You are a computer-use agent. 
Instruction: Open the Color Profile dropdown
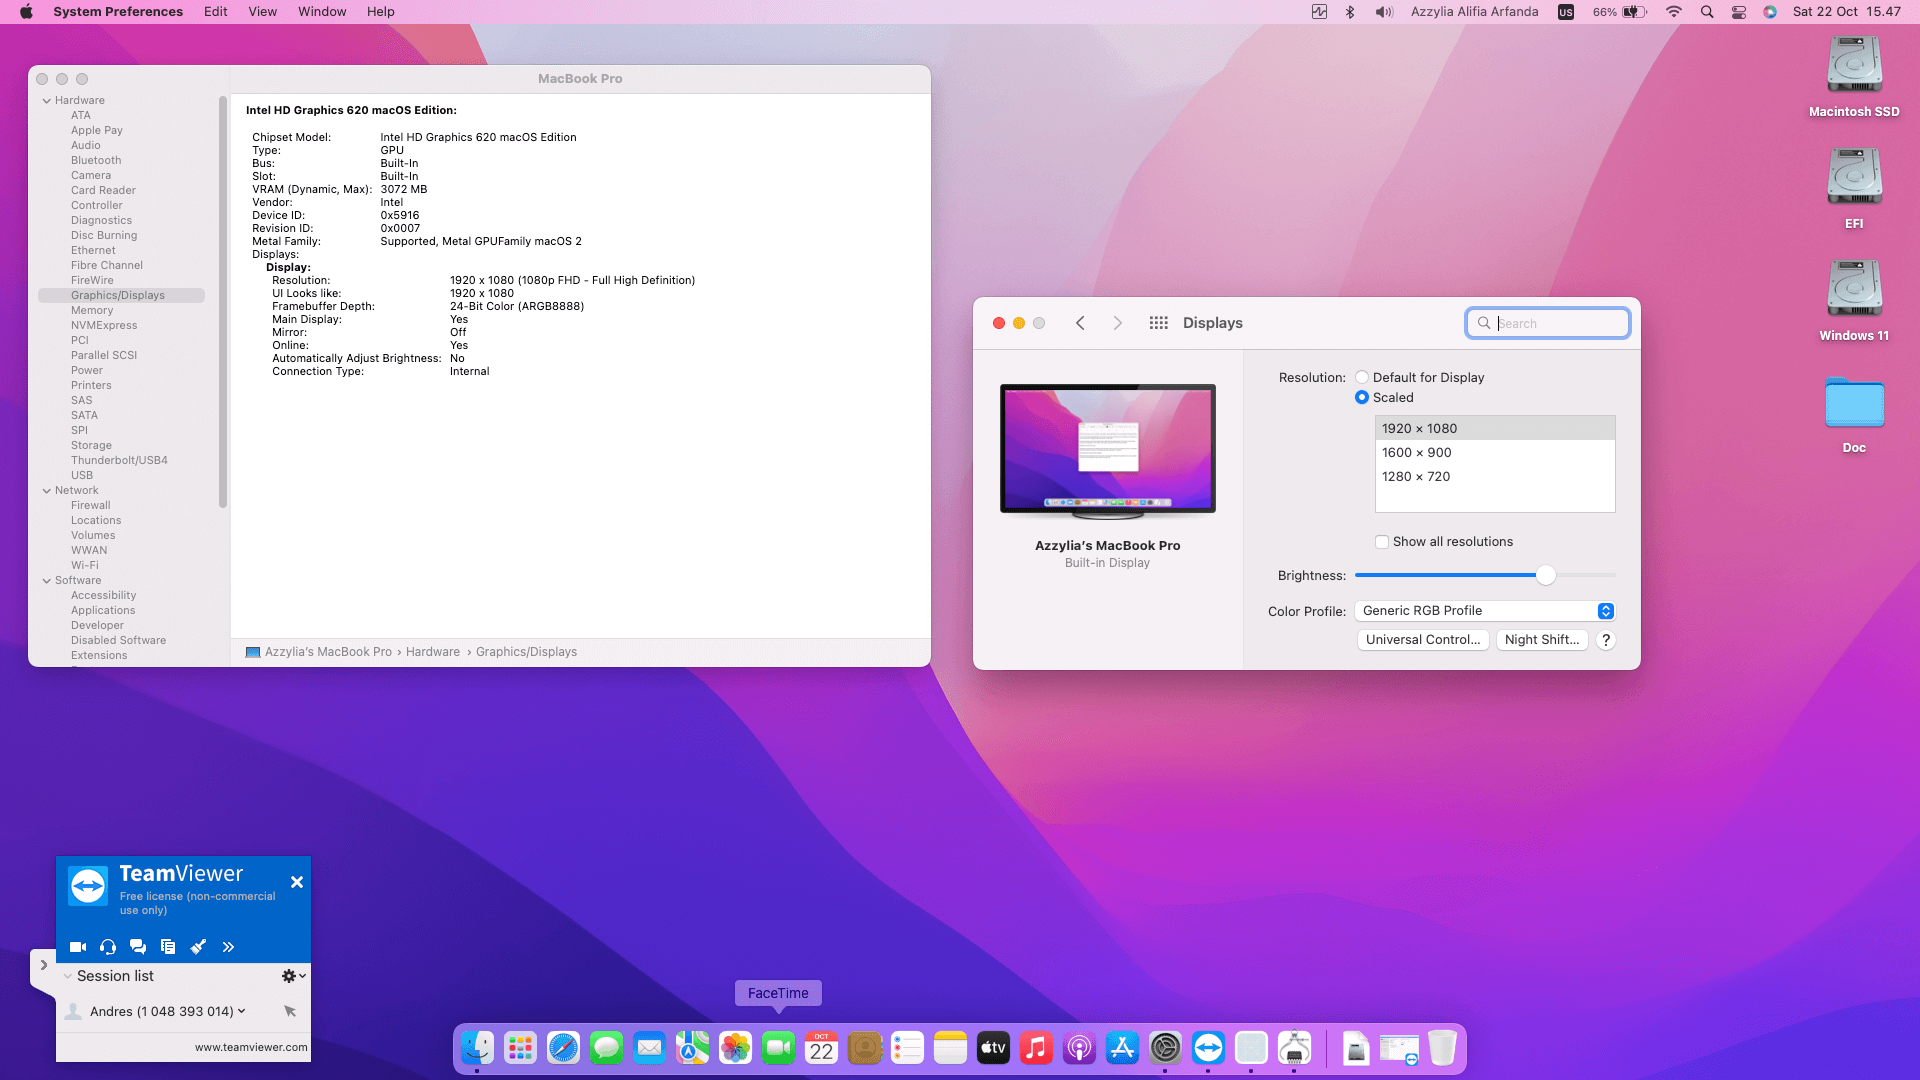pos(1485,611)
